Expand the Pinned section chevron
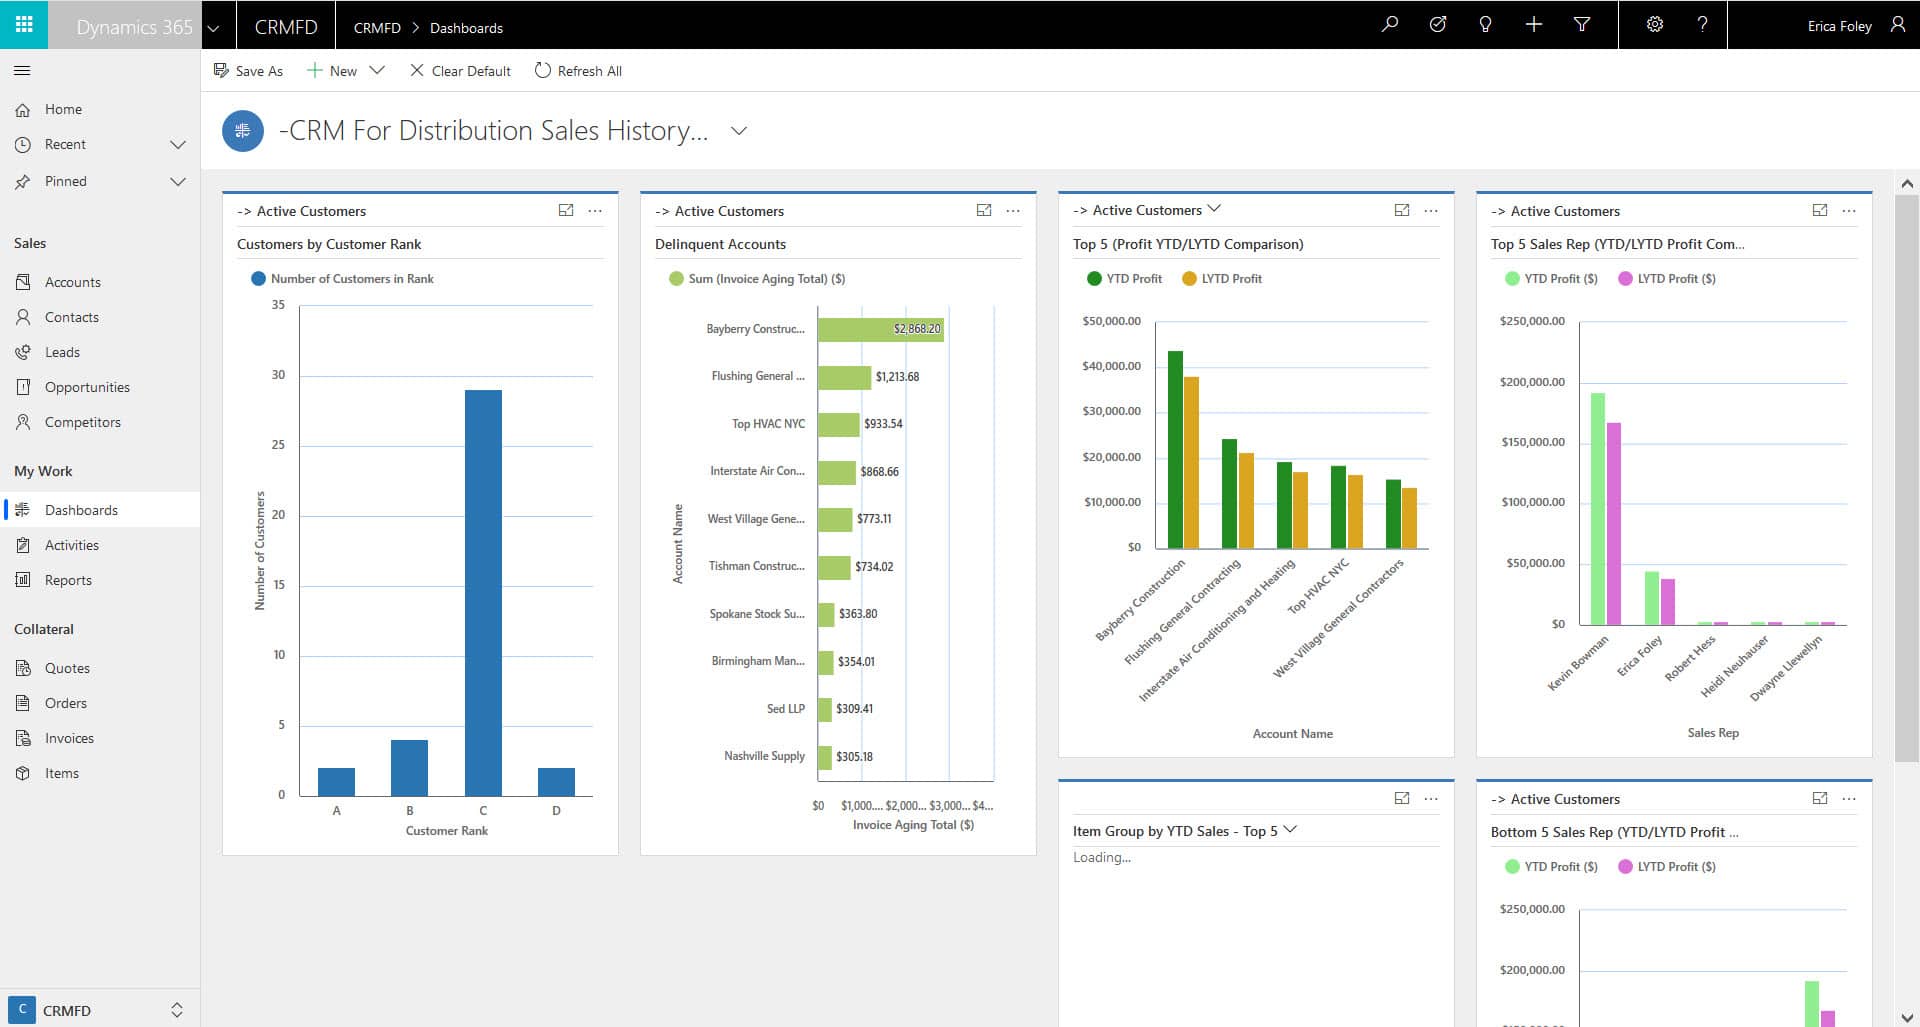The width and height of the screenshot is (1920, 1027). [x=178, y=182]
